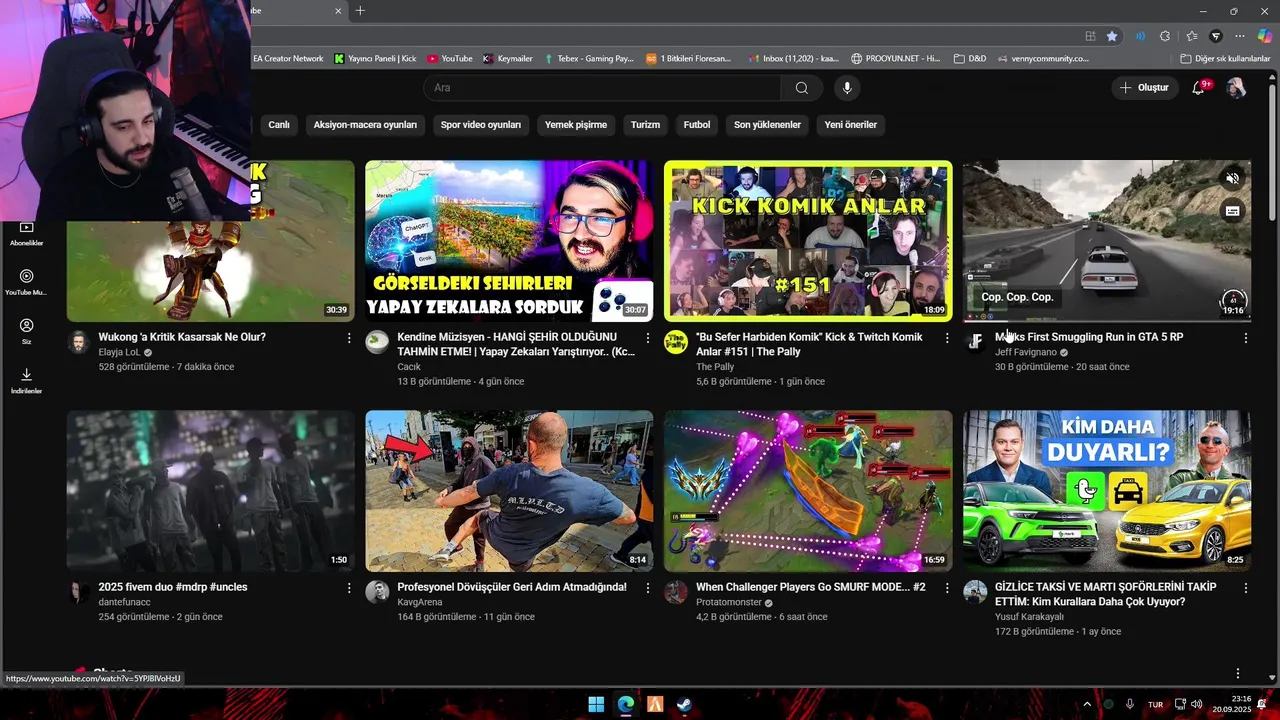Open Abonelikler in the left sidebar
1280x720 pixels.
pyautogui.click(x=27, y=234)
